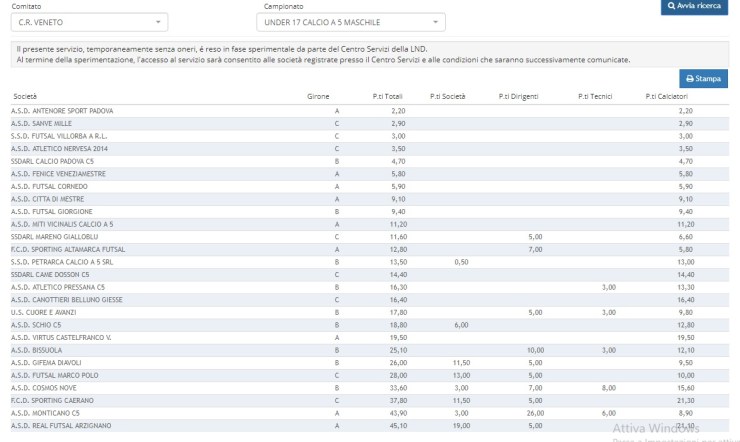
Task: Click the Girone column header
Action: tap(318, 96)
